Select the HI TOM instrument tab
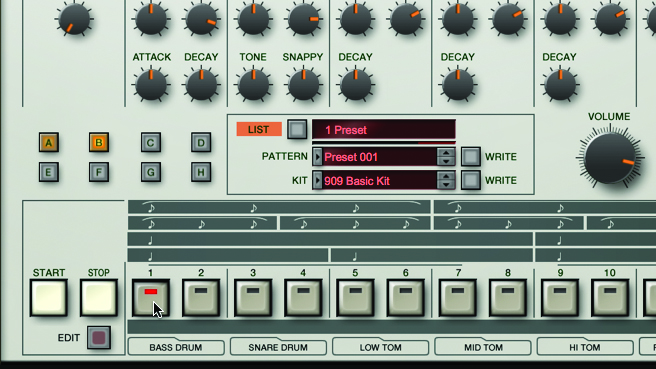 click(585, 347)
